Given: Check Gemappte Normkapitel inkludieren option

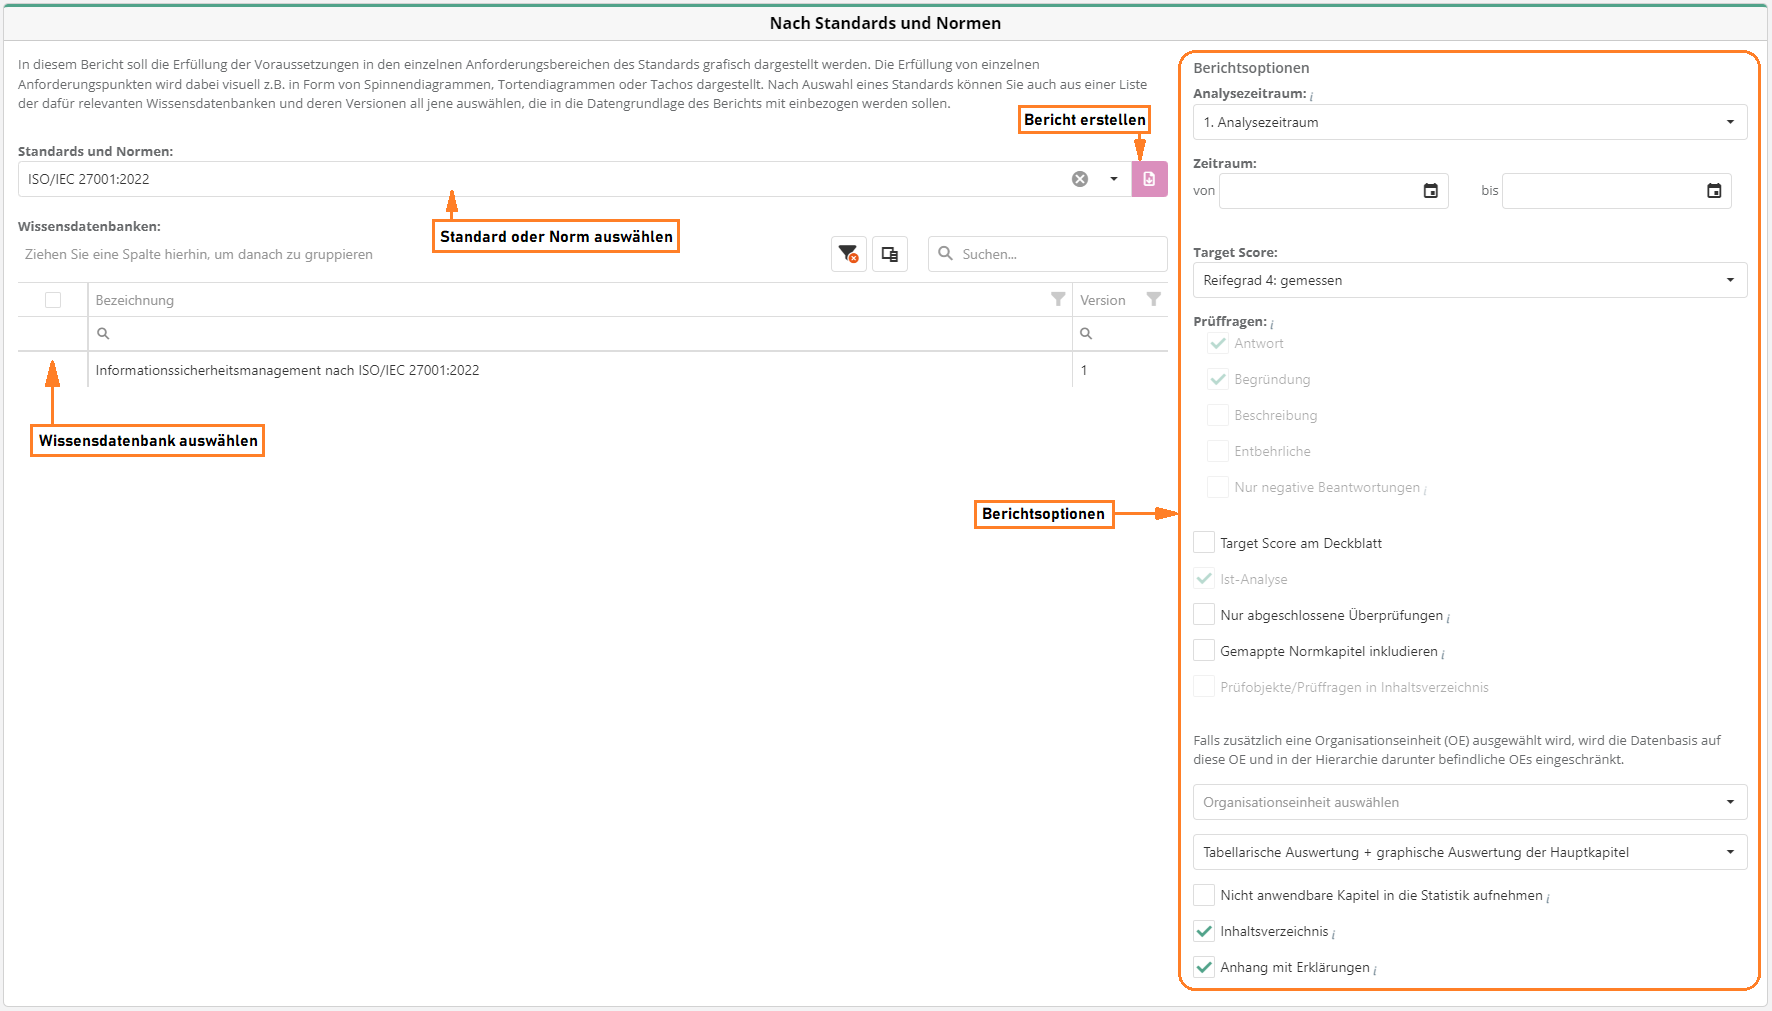Looking at the screenshot, I should click(1204, 651).
